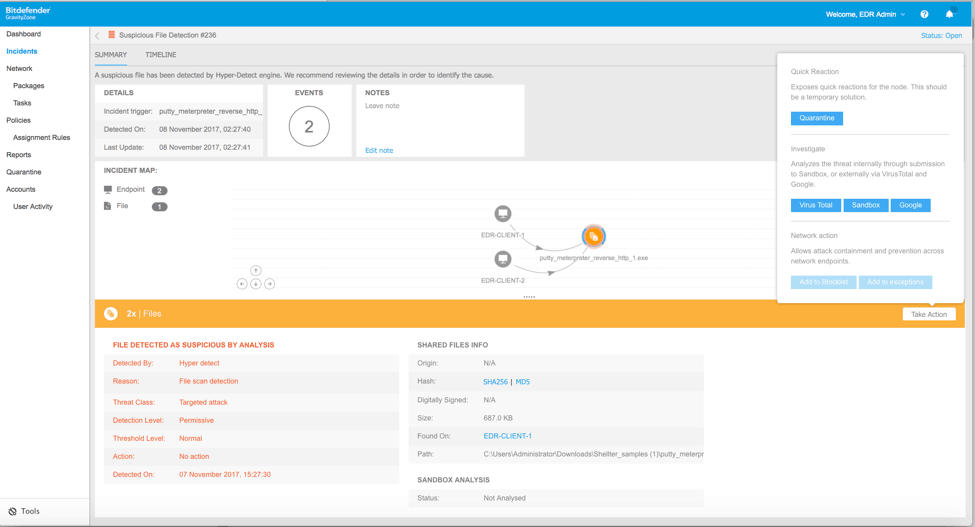975x527 pixels.
Task: Click the incident trigger filename text
Action: pyautogui.click(x=210, y=112)
